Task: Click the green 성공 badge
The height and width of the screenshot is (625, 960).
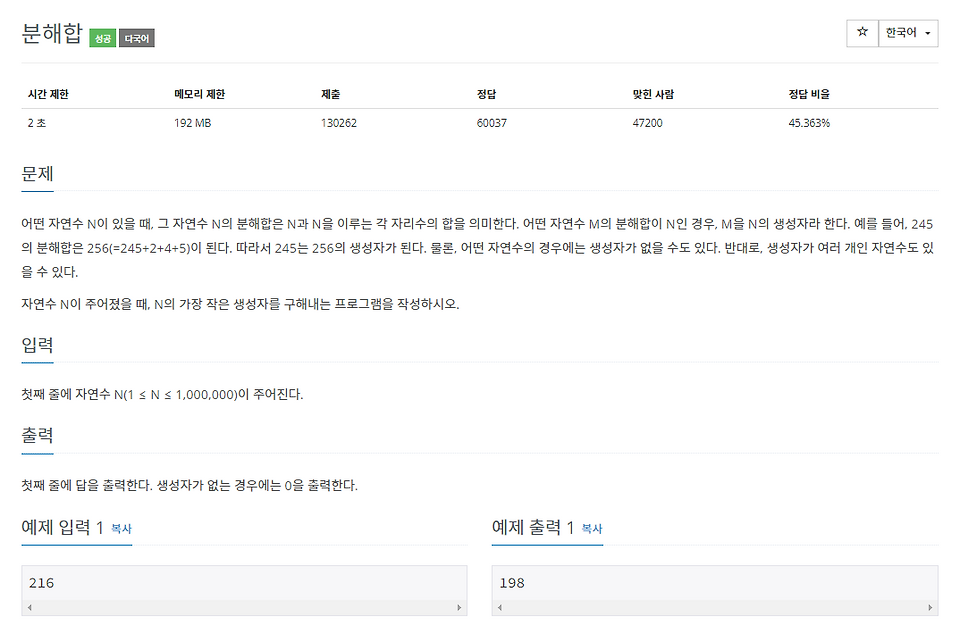Action: click(x=102, y=38)
